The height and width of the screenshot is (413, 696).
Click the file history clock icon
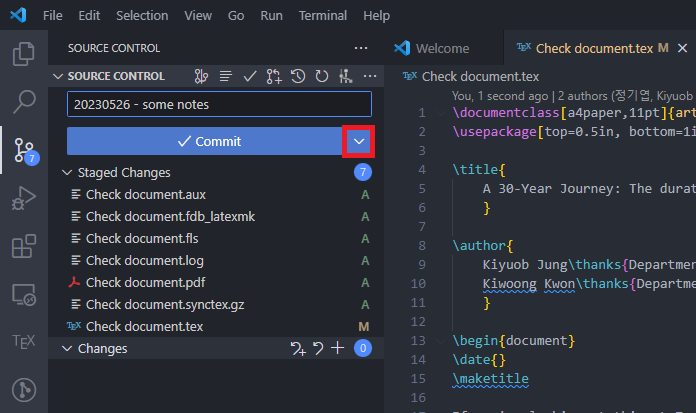point(298,76)
